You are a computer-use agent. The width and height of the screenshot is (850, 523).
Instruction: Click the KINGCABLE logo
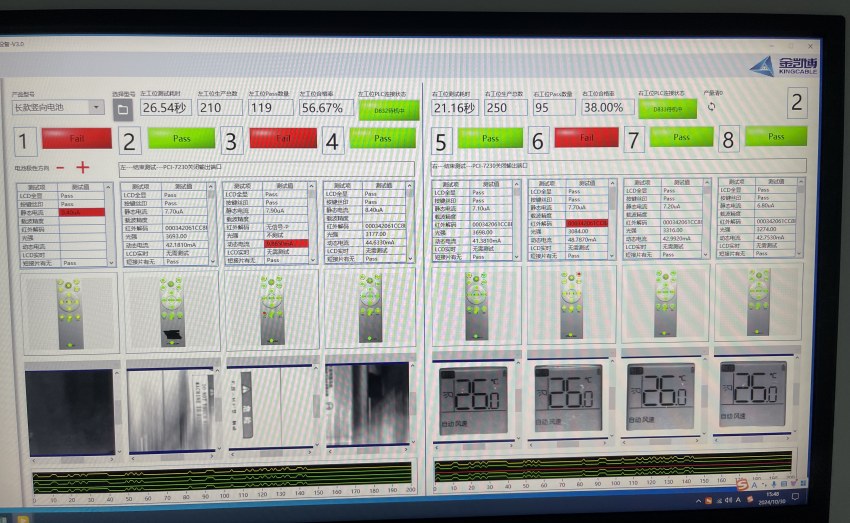click(x=784, y=66)
